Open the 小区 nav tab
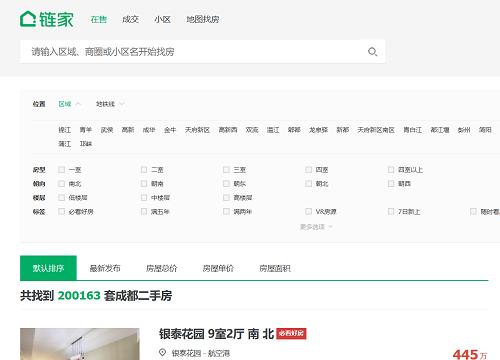The width and height of the screenshot is (500, 360). click(x=162, y=19)
